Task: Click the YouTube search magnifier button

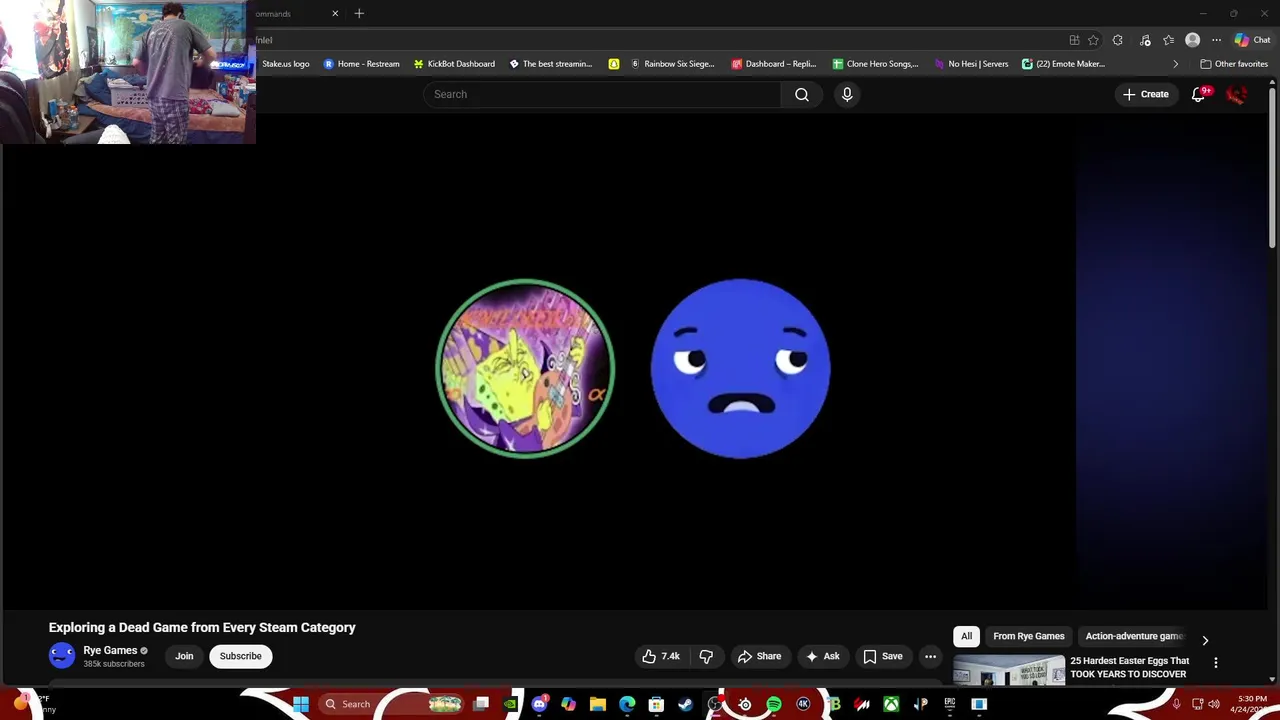Action: tap(801, 94)
